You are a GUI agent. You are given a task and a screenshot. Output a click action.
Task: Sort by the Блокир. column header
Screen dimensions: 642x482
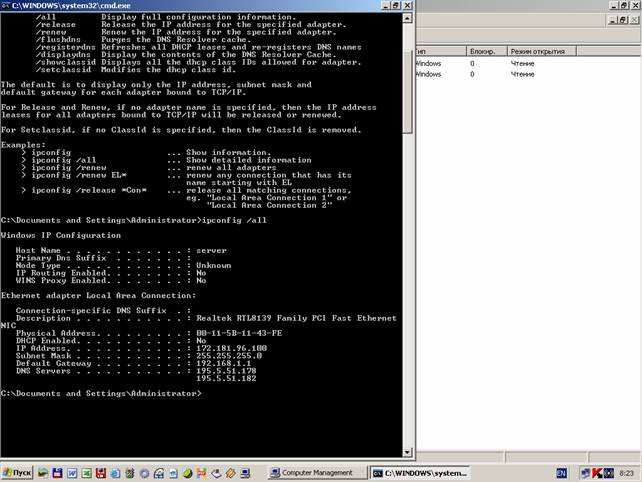point(486,51)
